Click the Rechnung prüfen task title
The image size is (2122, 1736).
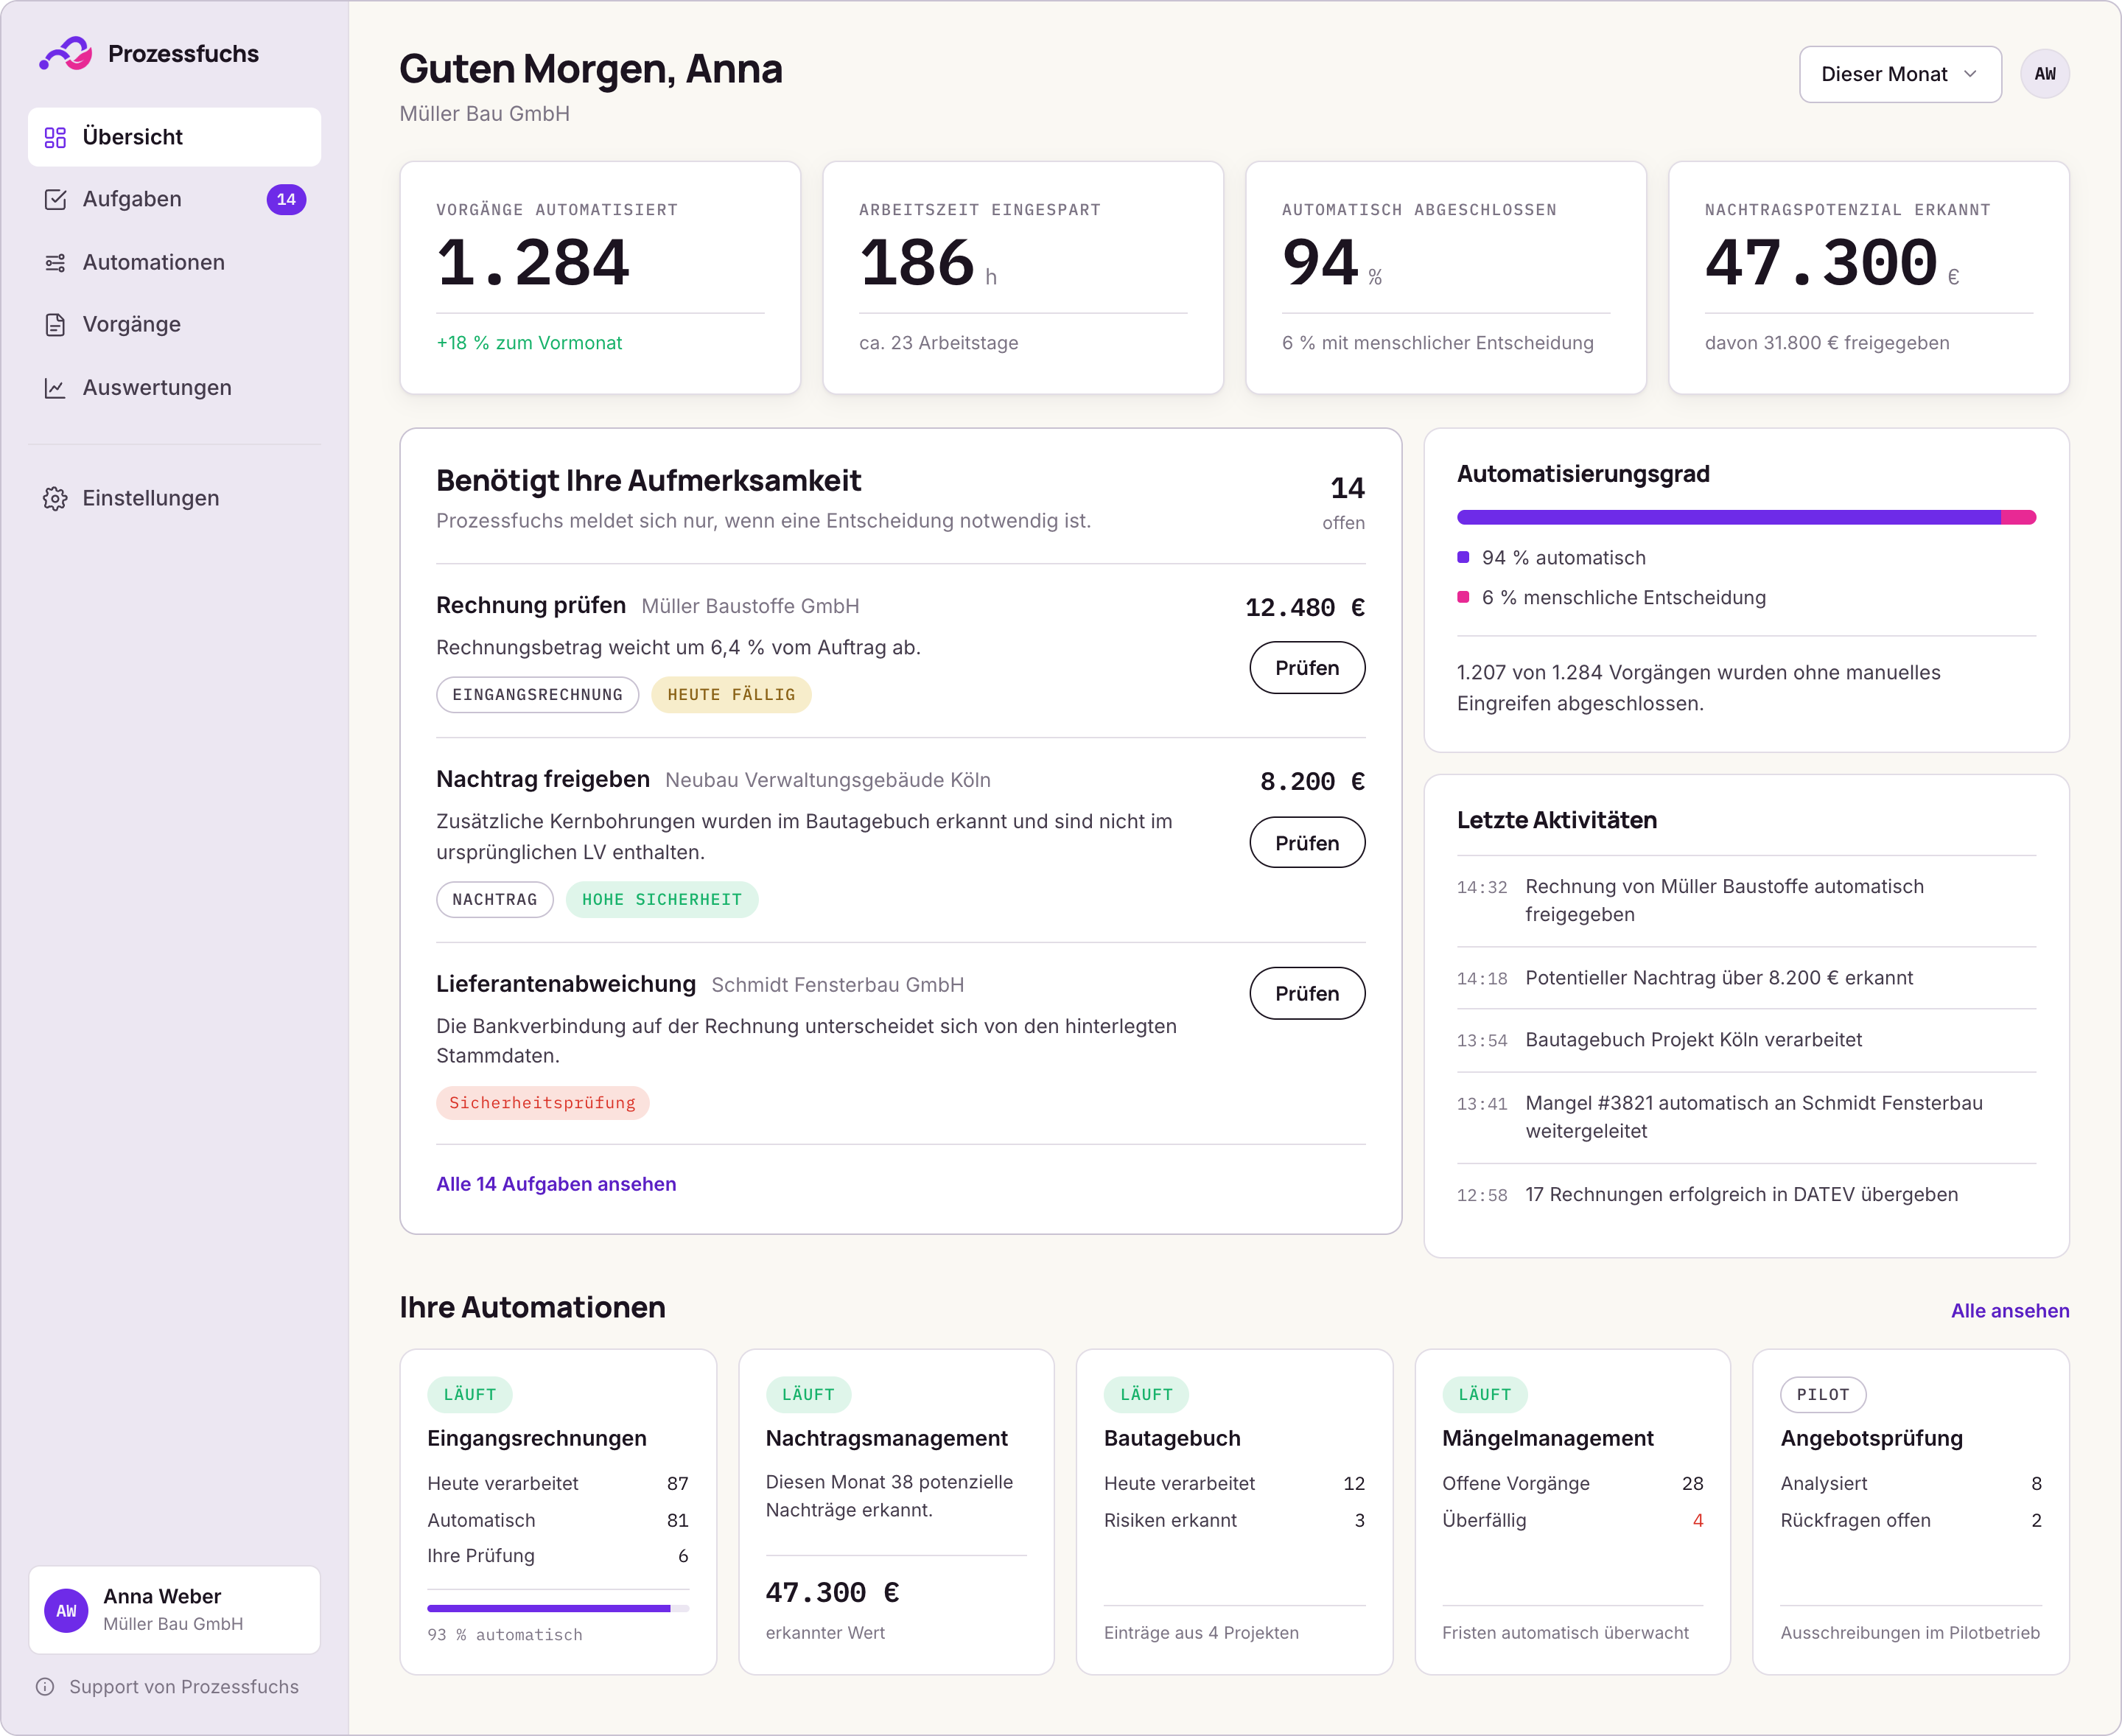531,605
